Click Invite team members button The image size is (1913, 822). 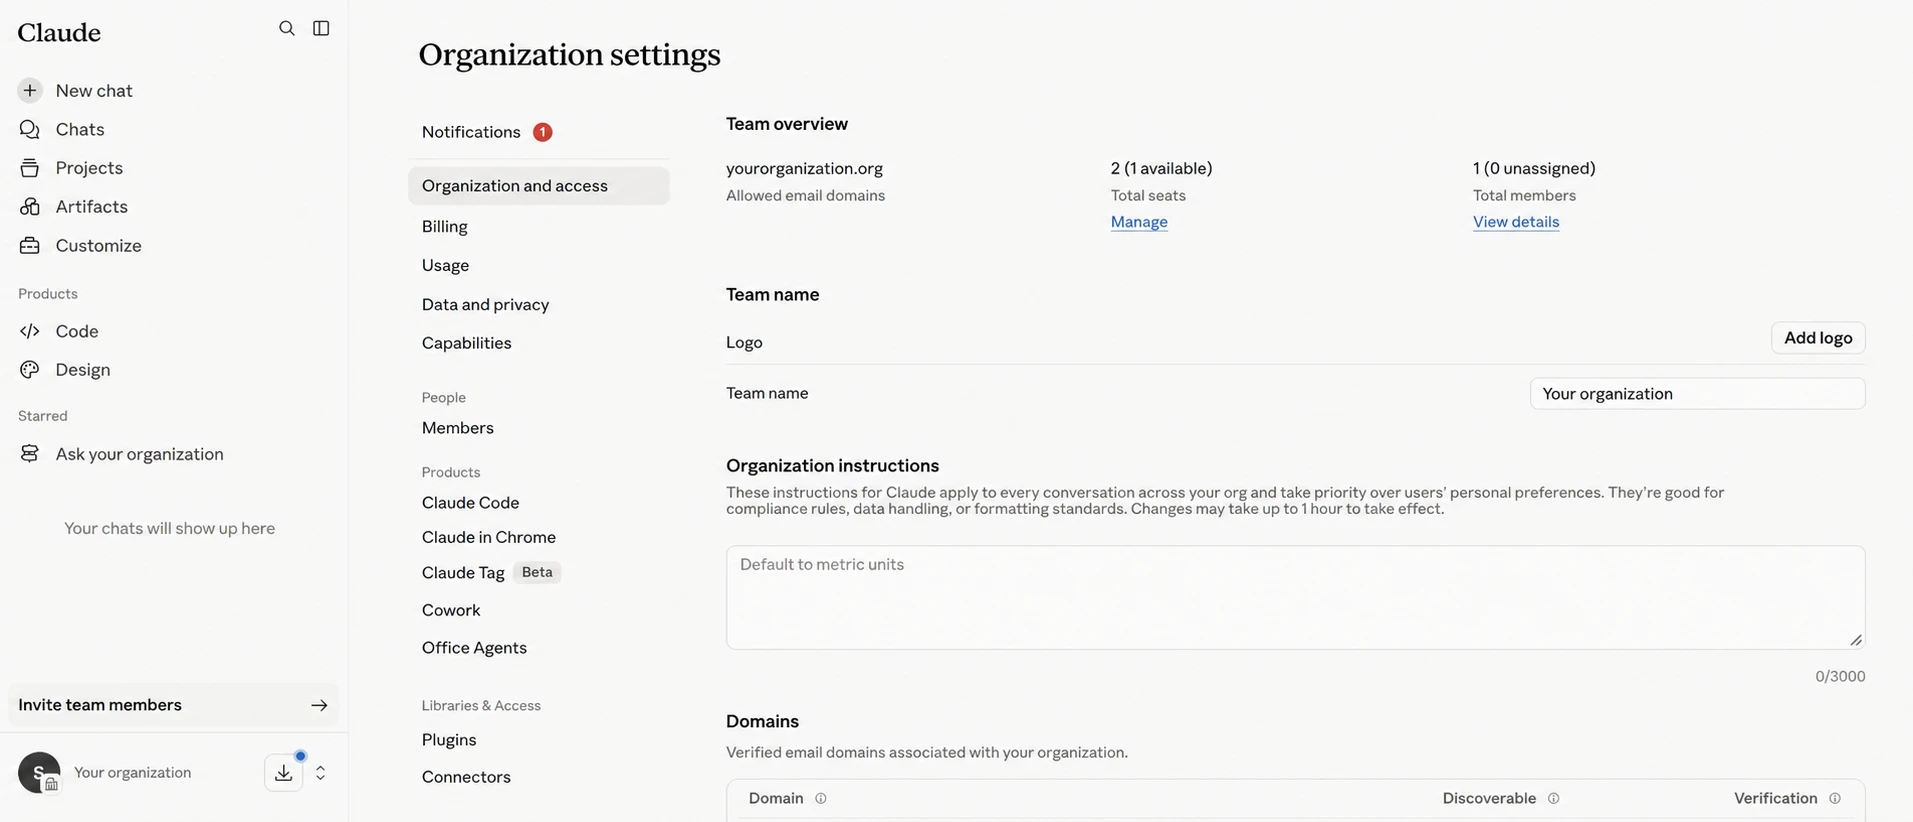tap(173, 705)
